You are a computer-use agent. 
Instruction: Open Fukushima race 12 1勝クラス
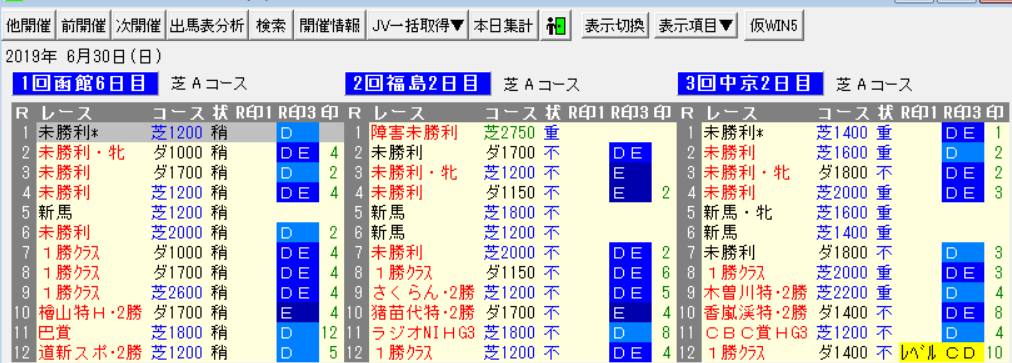click(403, 353)
